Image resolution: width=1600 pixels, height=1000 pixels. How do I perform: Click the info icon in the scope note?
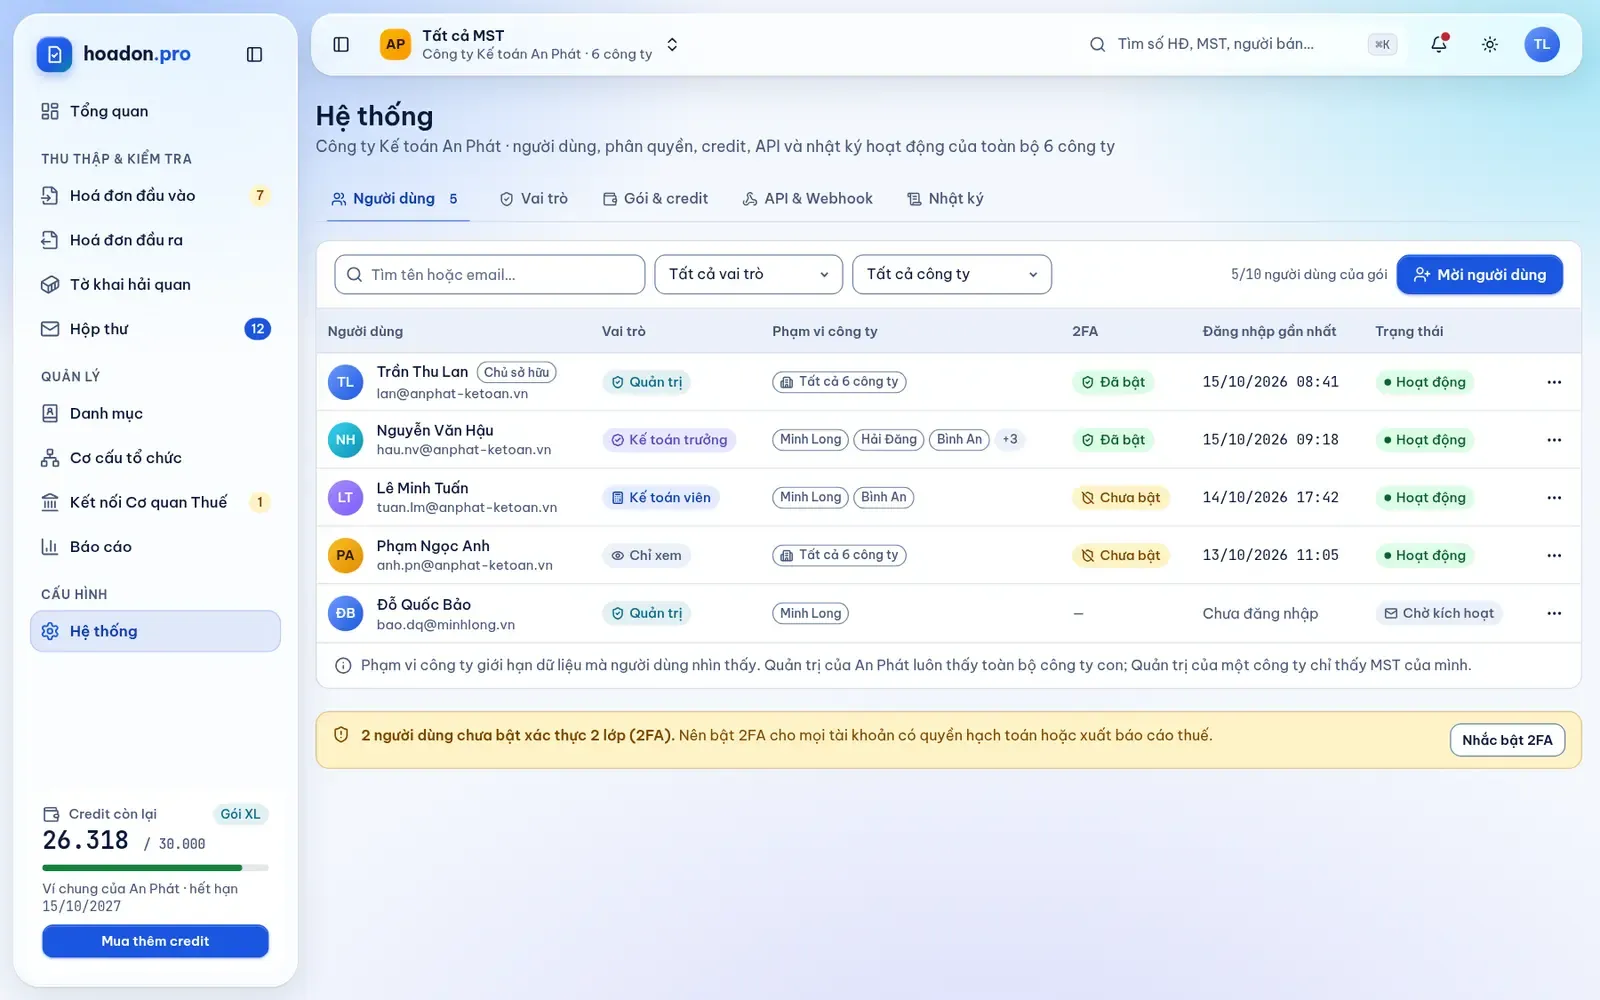click(x=343, y=666)
